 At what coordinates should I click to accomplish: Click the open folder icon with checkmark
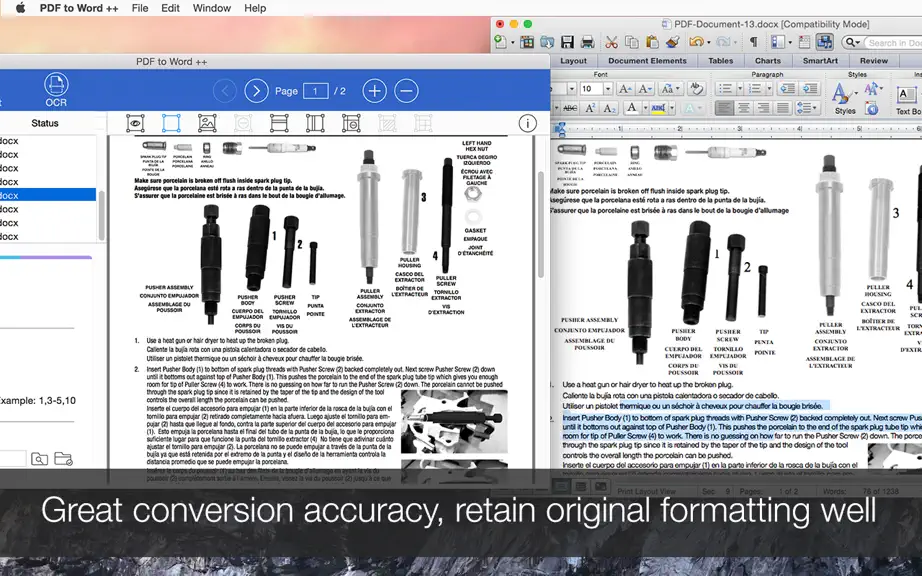[x=63, y=459]
